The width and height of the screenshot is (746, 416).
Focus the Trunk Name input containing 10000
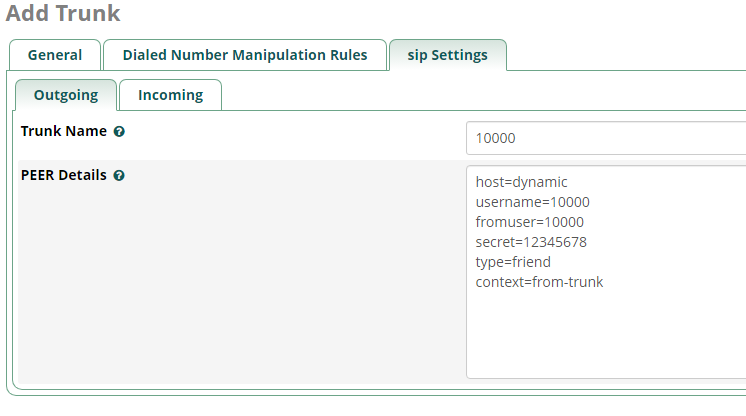pos(606,138)
